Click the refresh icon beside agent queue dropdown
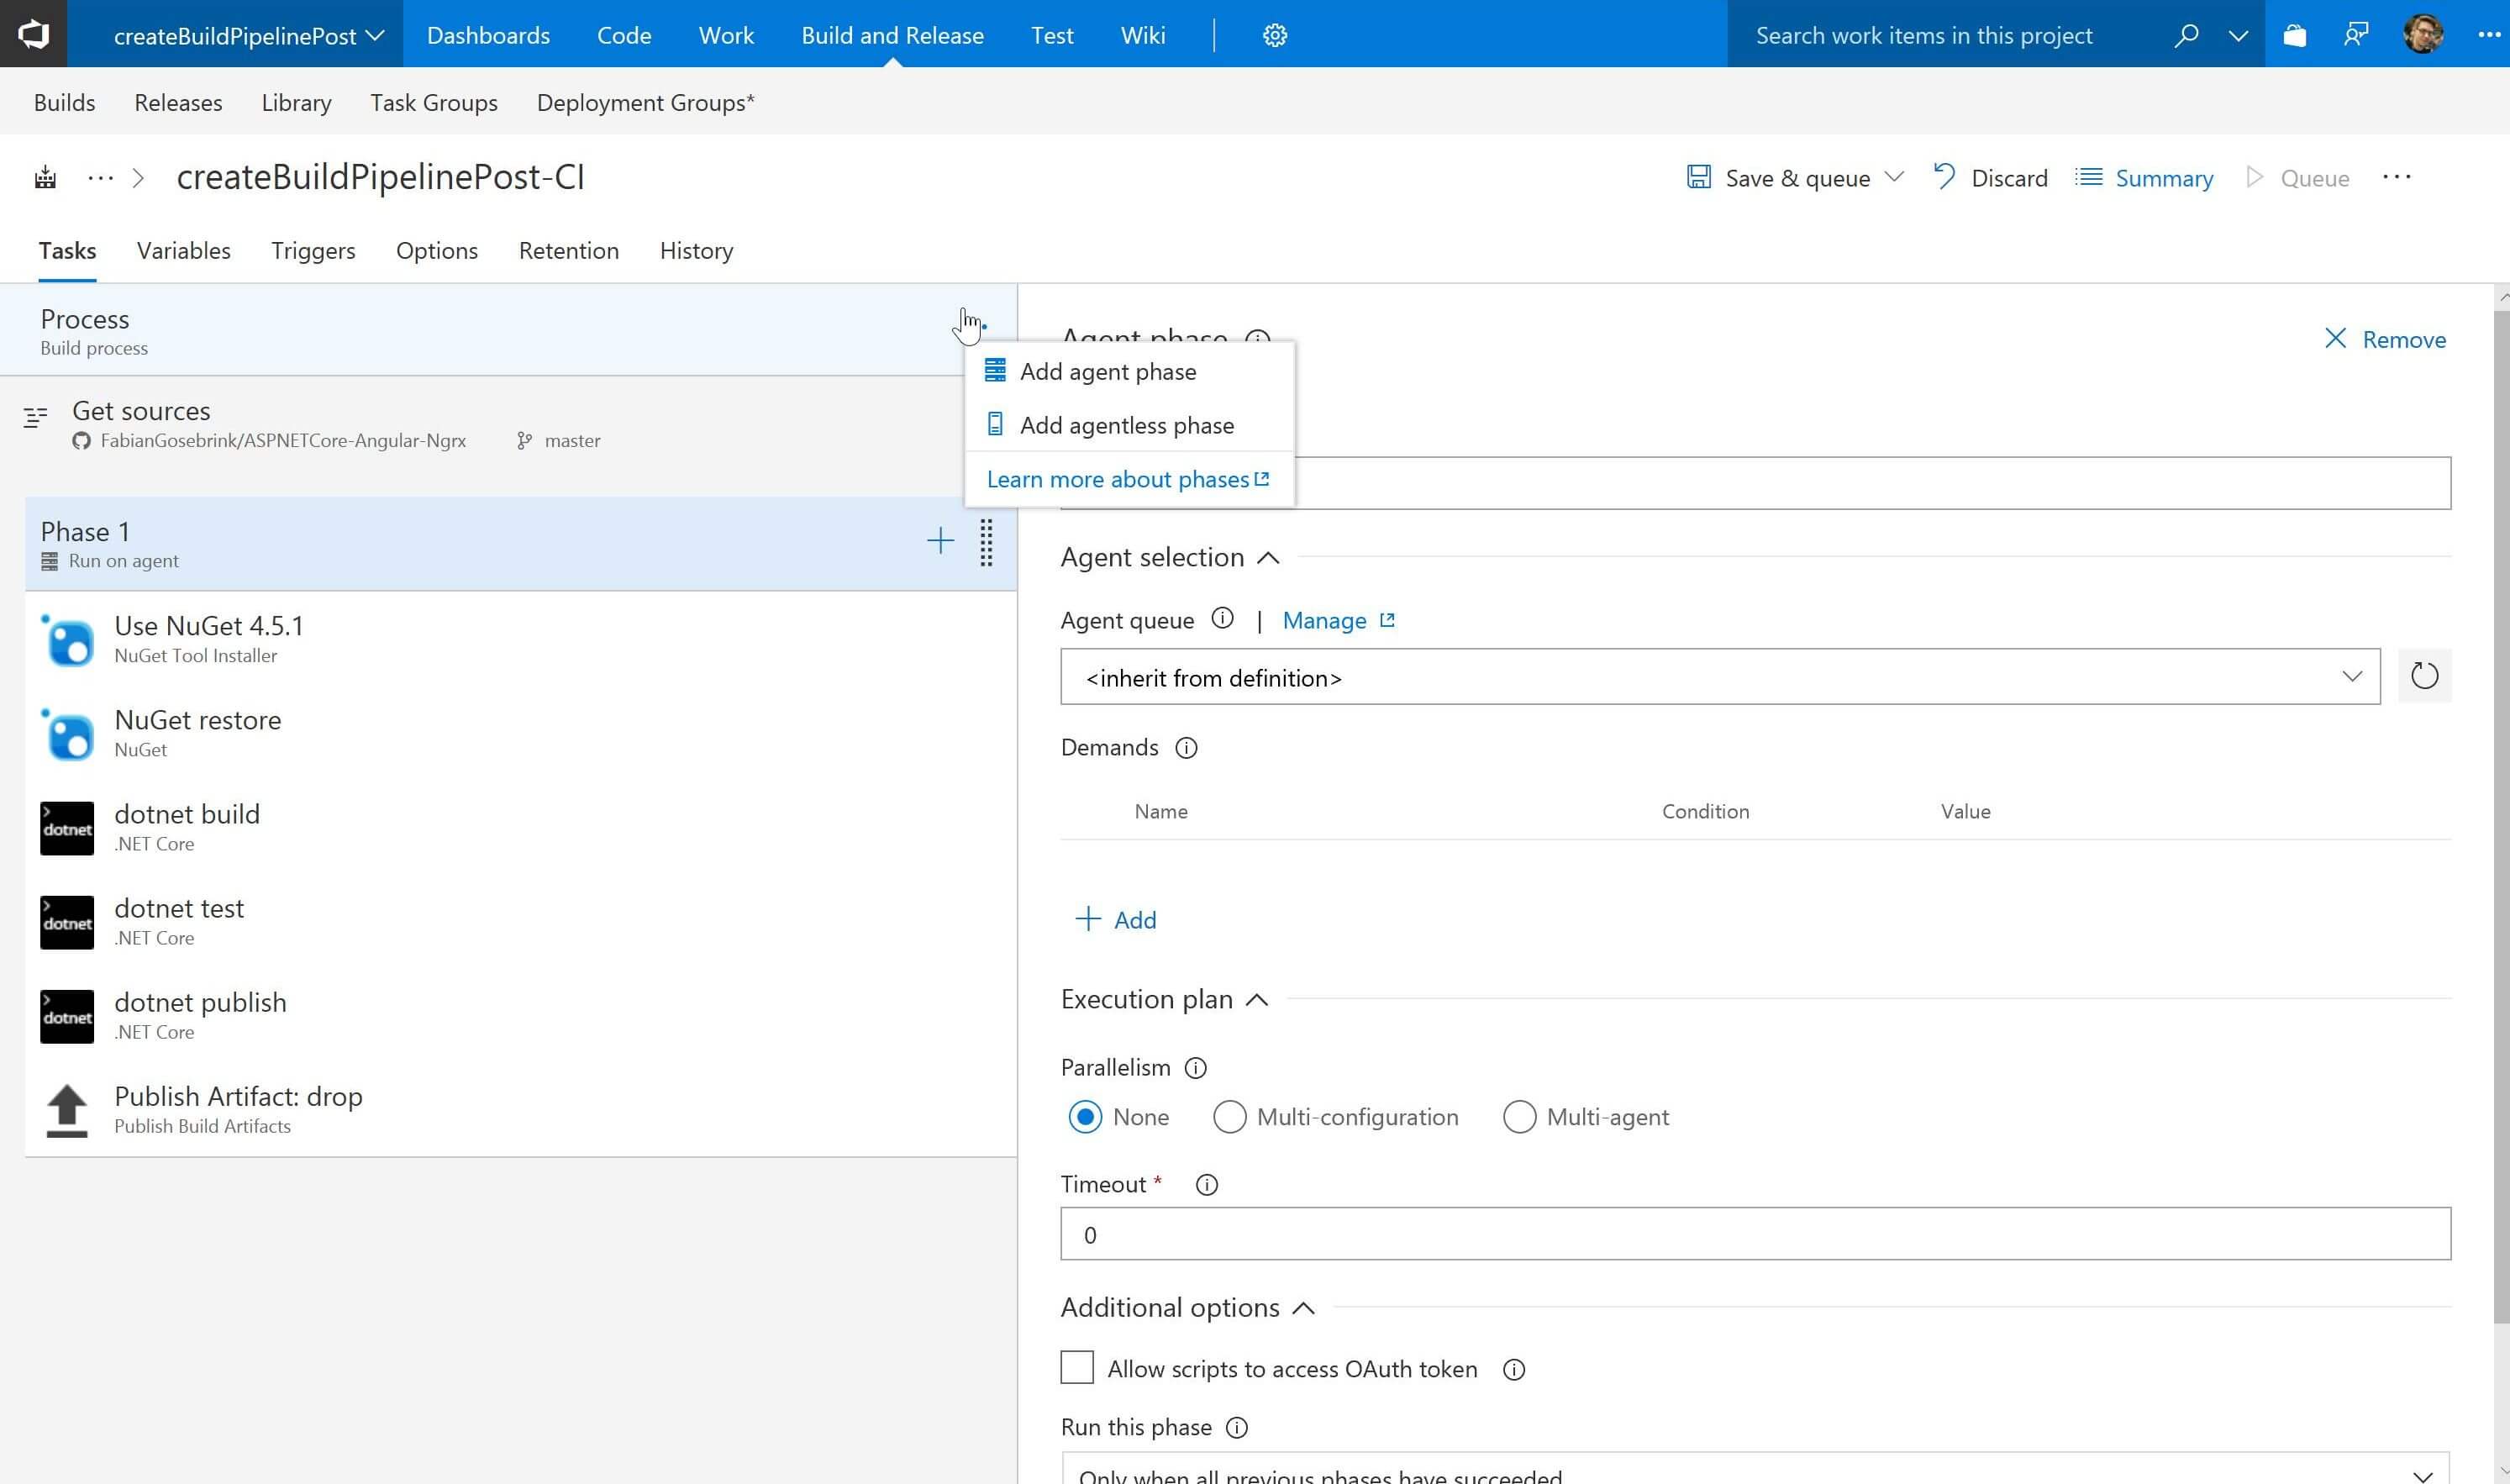The height and width of the screenshot is (1484, 2510). tap(2424, 676)
